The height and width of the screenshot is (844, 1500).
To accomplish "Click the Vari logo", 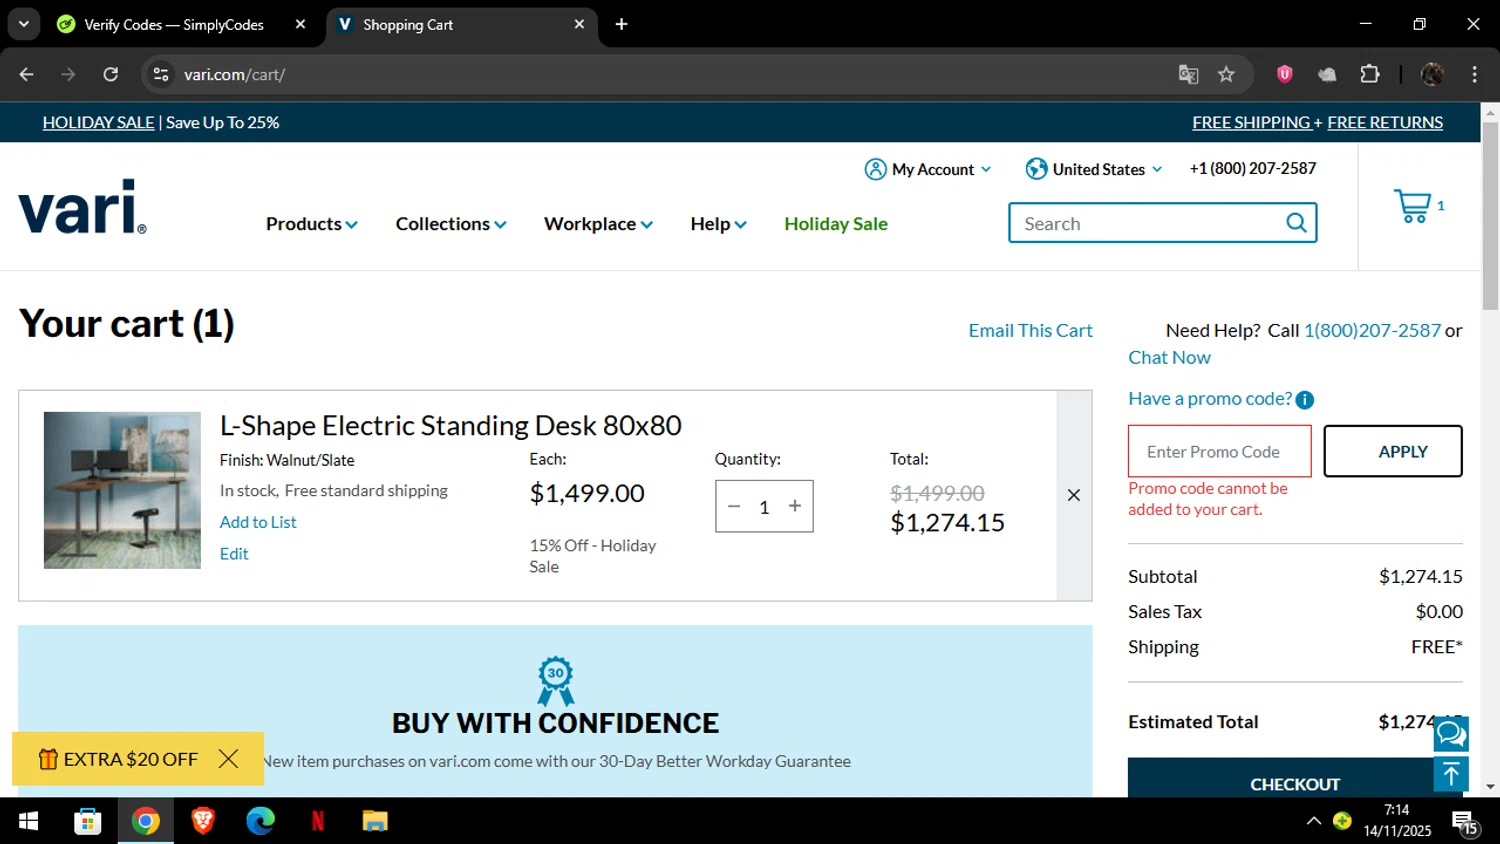I will coord(82,207).
